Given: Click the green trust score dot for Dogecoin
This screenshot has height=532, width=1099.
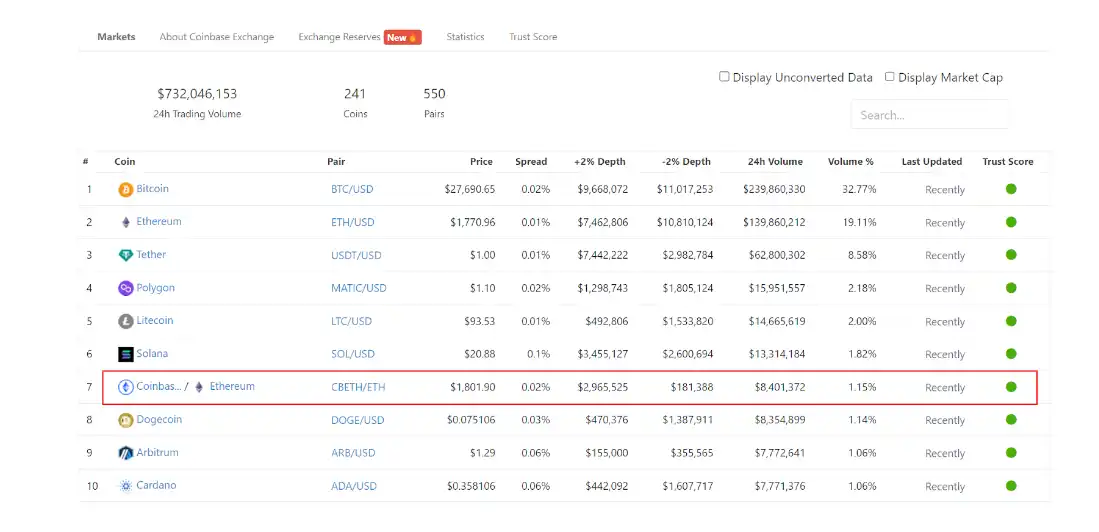Looking at the screenshot, I should pos(1011,419).
